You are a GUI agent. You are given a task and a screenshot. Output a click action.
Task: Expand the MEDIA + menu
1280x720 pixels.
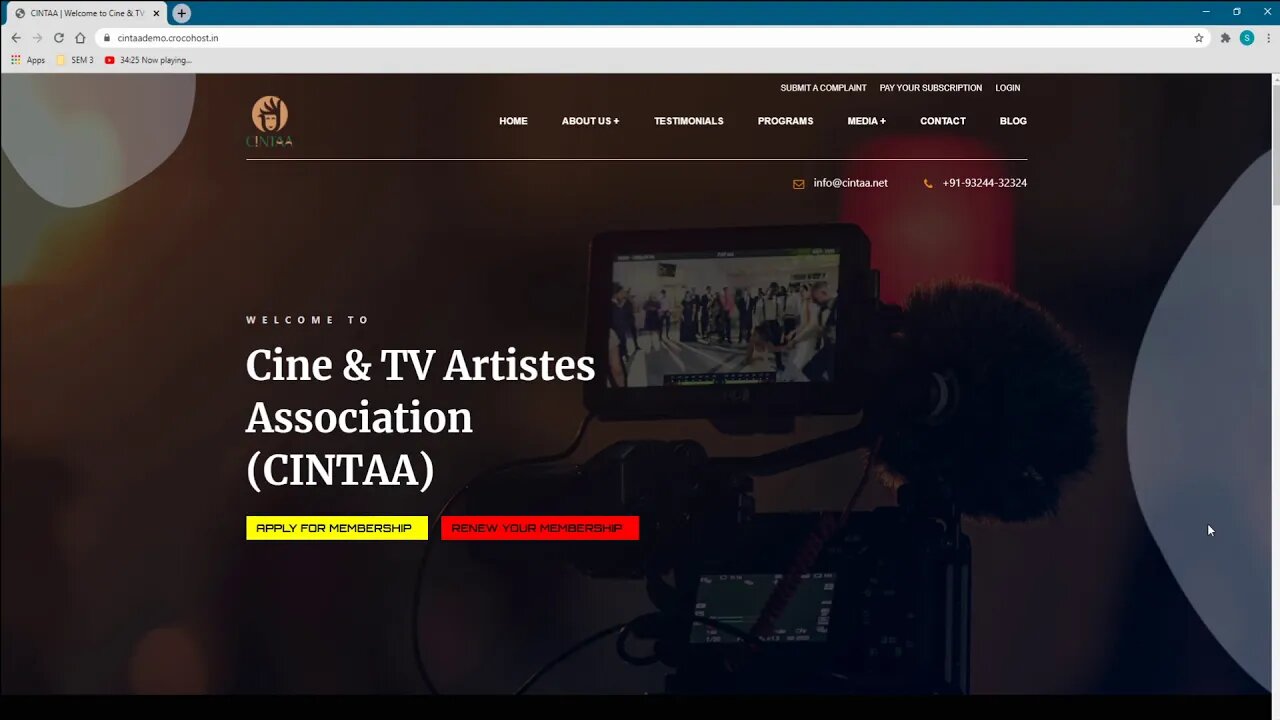tap(866, 121)
